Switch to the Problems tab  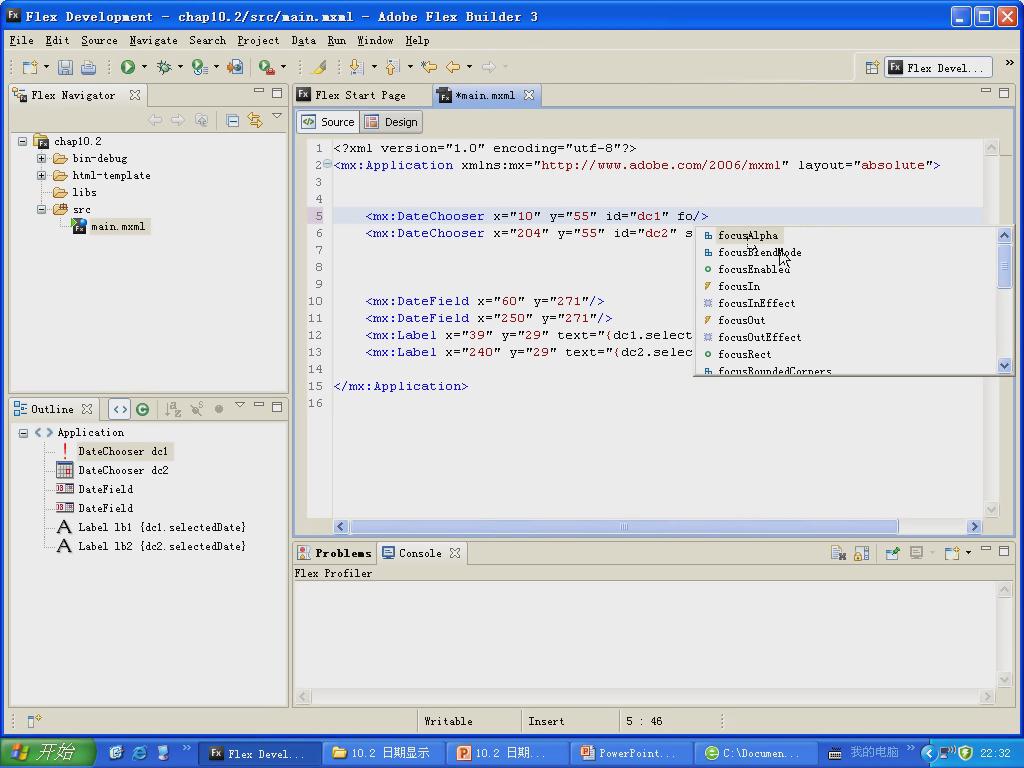pyautogui.click(x=335, y=553)
